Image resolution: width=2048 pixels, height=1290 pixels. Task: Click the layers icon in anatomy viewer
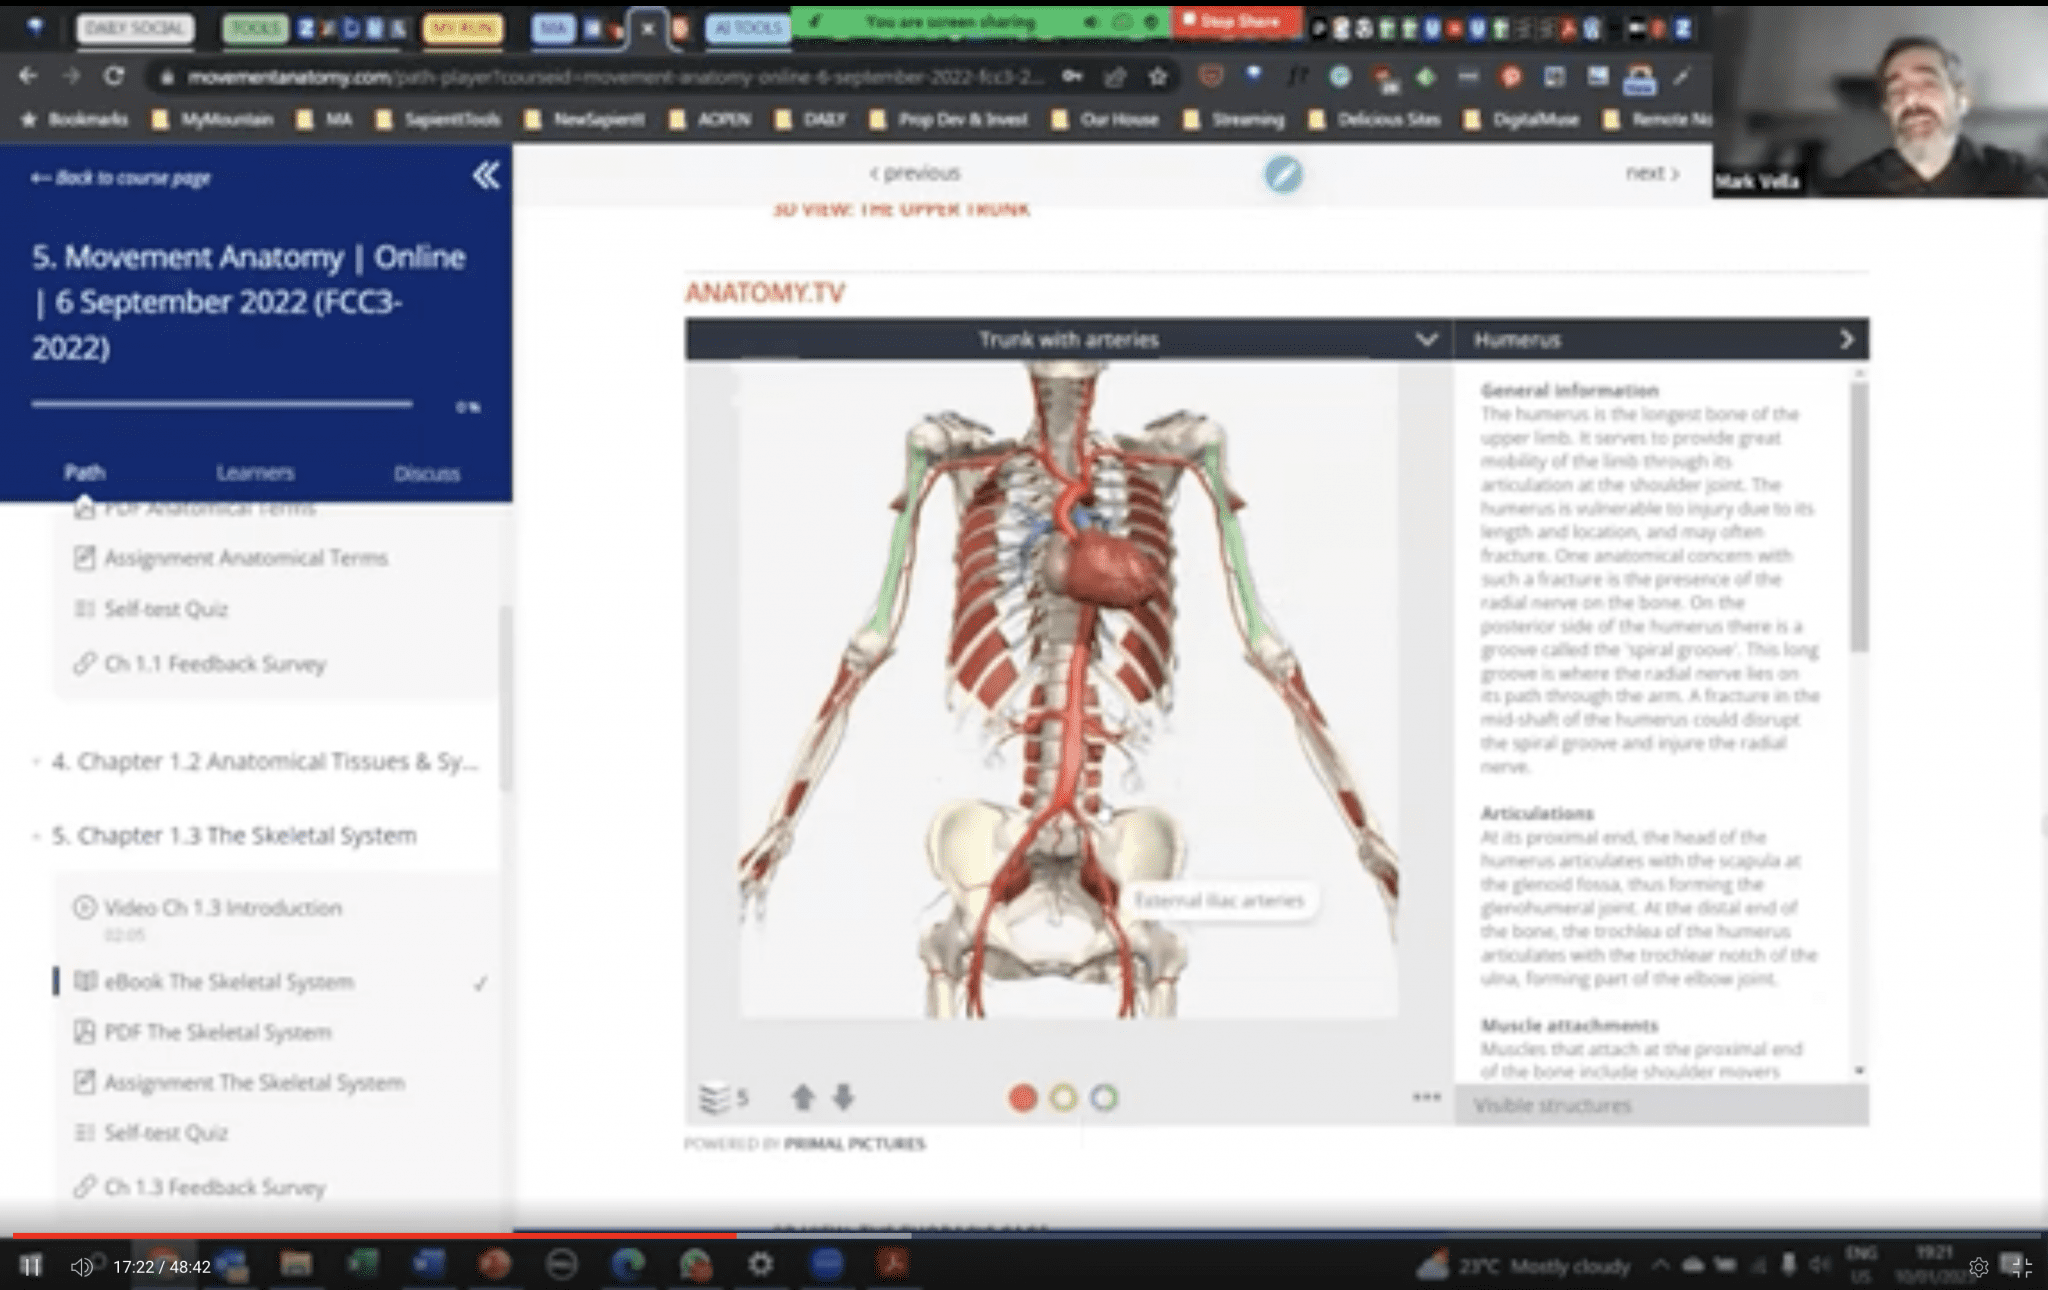point(714,1098)
